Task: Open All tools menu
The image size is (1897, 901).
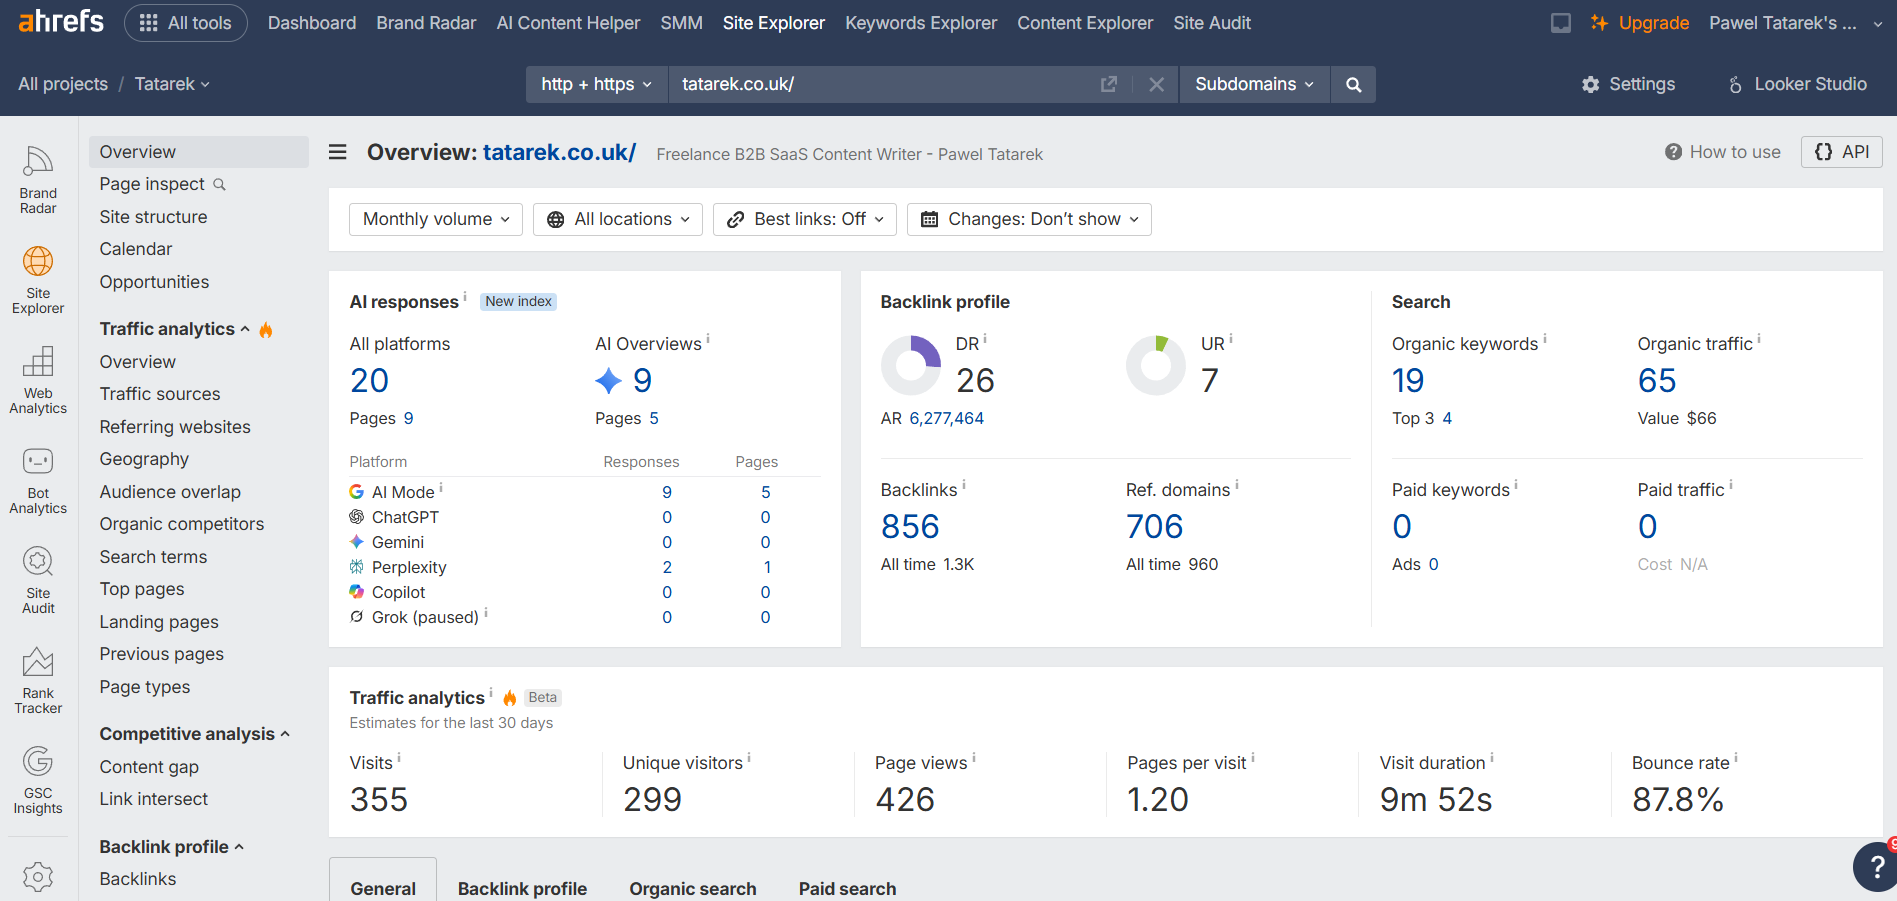Action: pos(186,23)
